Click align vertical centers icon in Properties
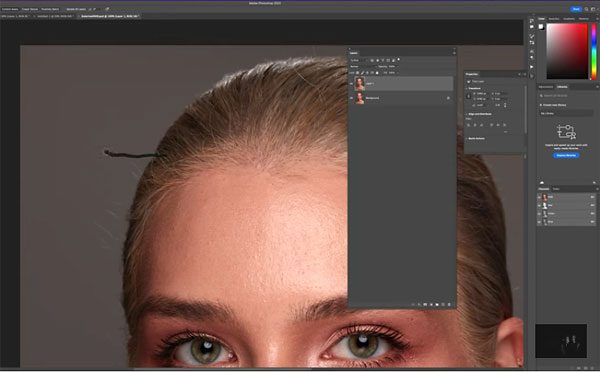Viewport: 600px width, 372px height. 498,125
